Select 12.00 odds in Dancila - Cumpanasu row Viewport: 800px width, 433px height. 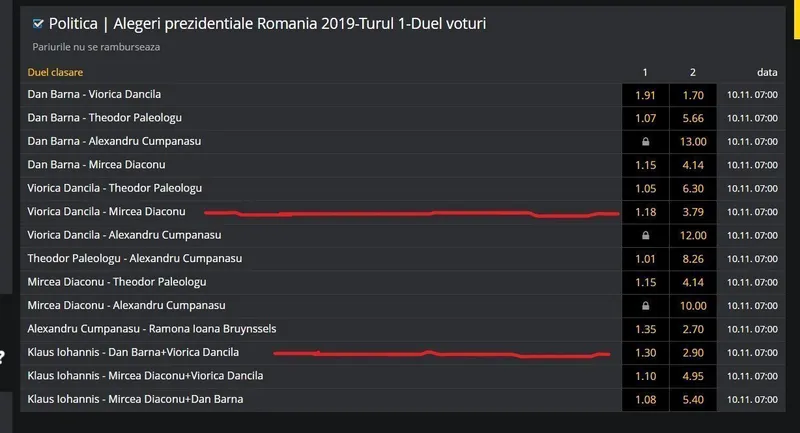pyautogui.click(x=693, y=235)
